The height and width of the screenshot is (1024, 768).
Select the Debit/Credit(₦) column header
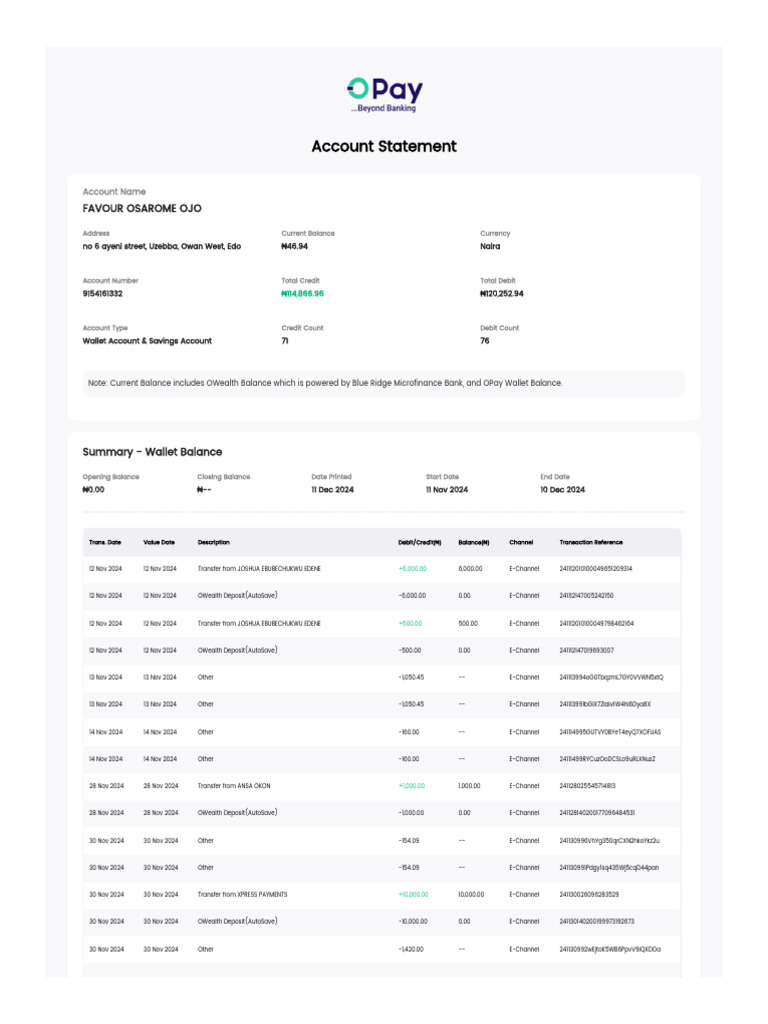[x=419, y=542]
